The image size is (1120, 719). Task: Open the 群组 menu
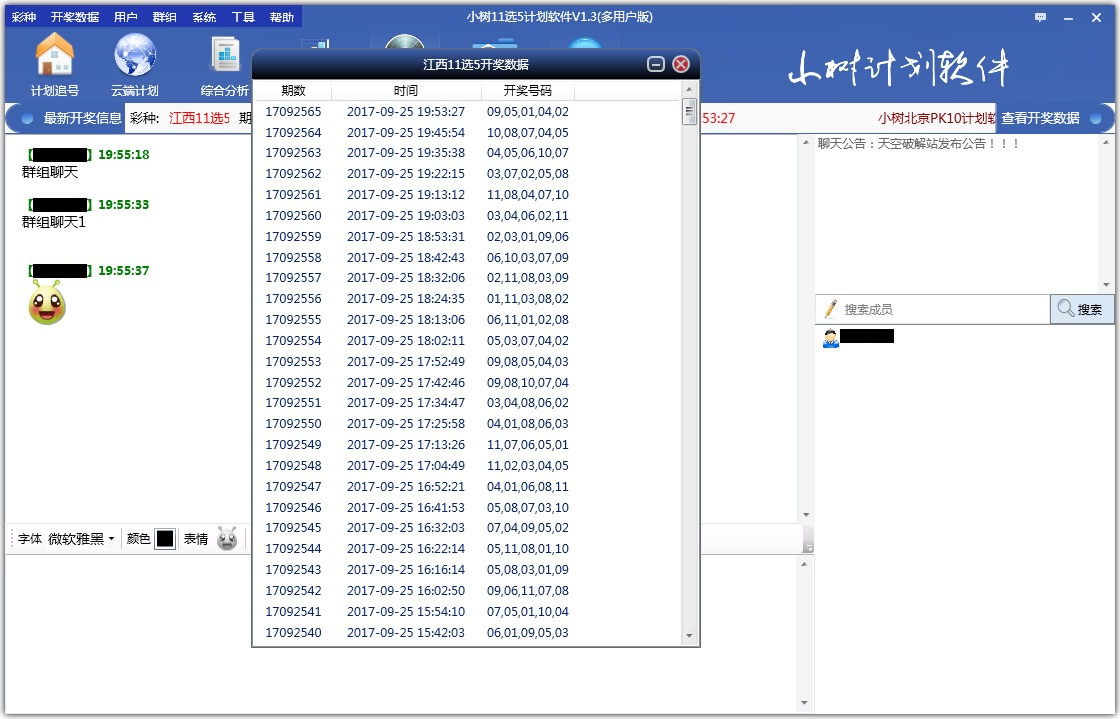pyautogui.click(x=165, y=17)
